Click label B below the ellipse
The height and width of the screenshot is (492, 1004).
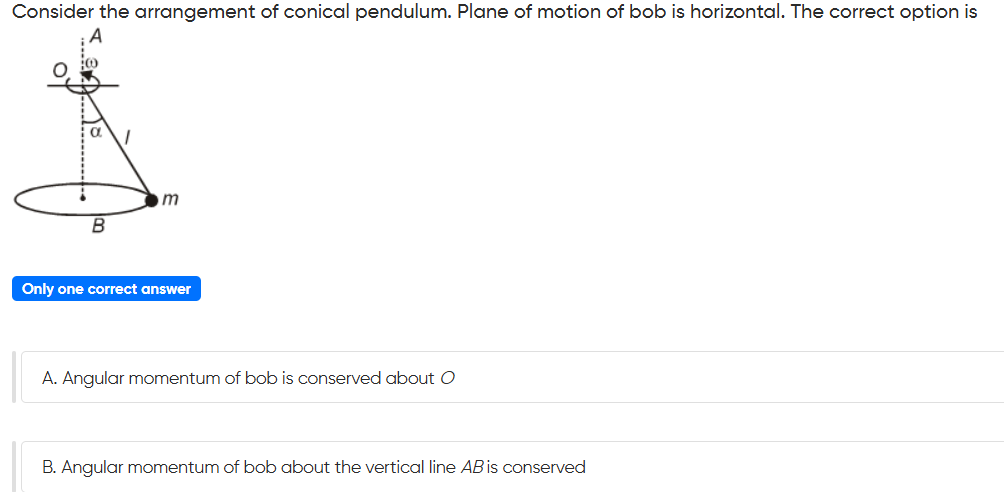click(97, 227)
